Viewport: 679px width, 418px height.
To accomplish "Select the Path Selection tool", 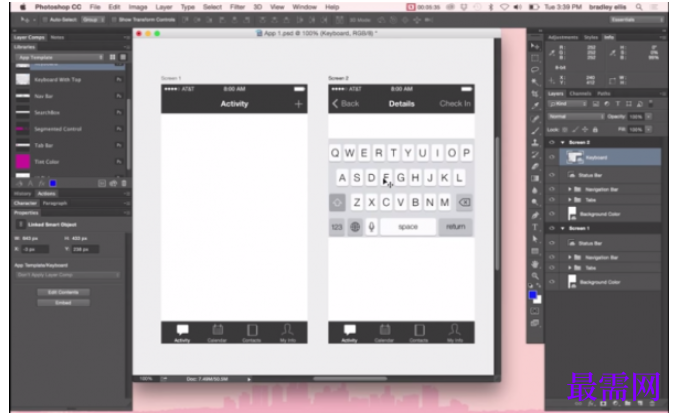I will [x=535, y=239].
